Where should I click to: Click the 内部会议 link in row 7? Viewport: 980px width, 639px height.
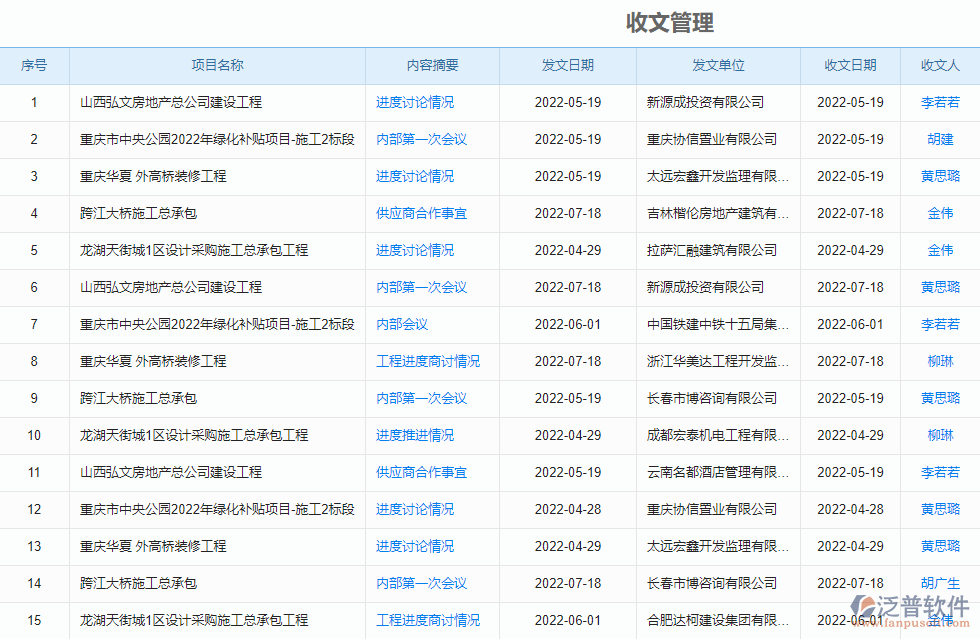click(398, 324)
